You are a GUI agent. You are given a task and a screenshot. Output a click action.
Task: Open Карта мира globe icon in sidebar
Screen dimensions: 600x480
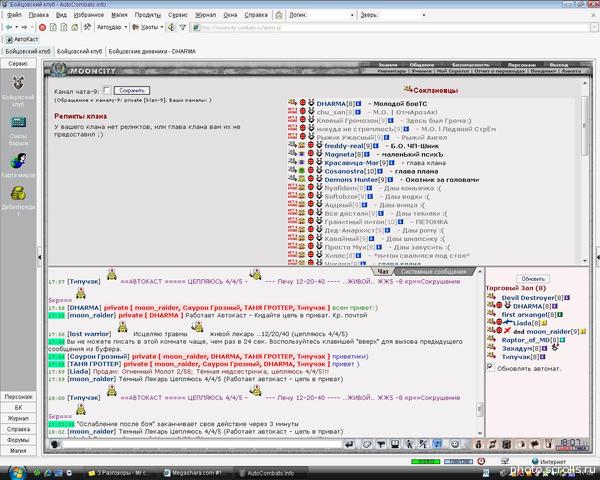pos(18,161)
